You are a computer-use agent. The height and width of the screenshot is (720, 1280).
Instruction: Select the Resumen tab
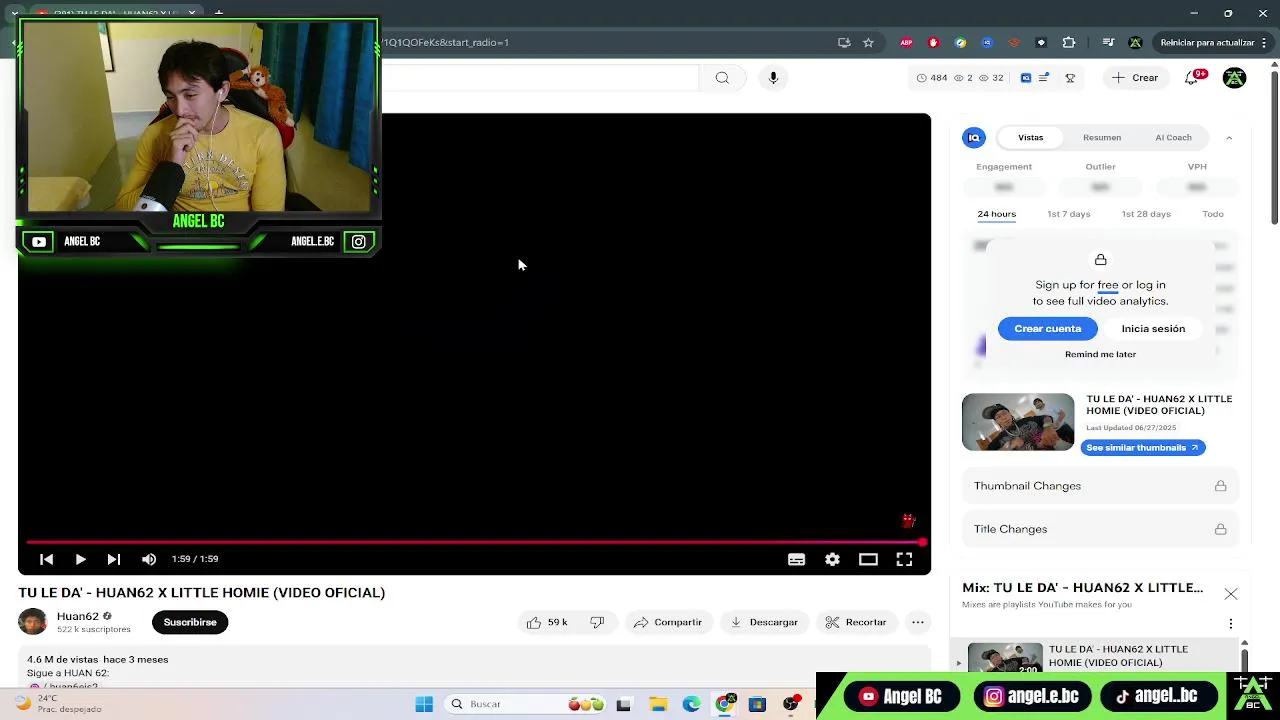[x=1102, y=137]
